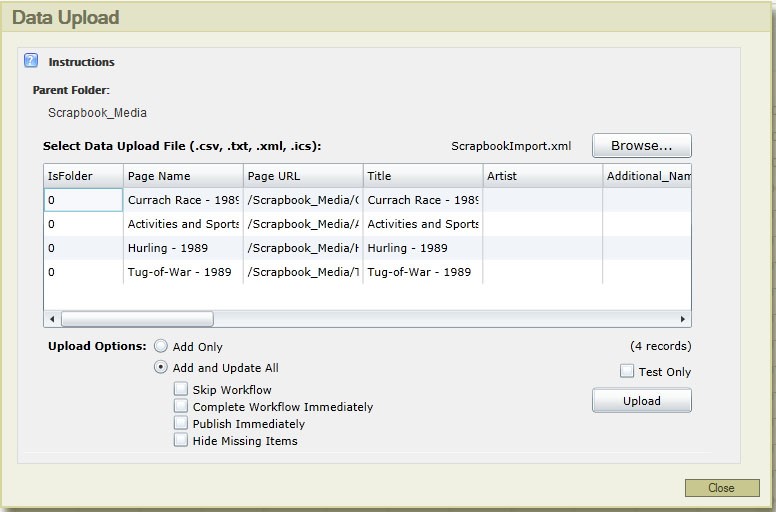Click the horizontal scrollbar thumb

137,319
